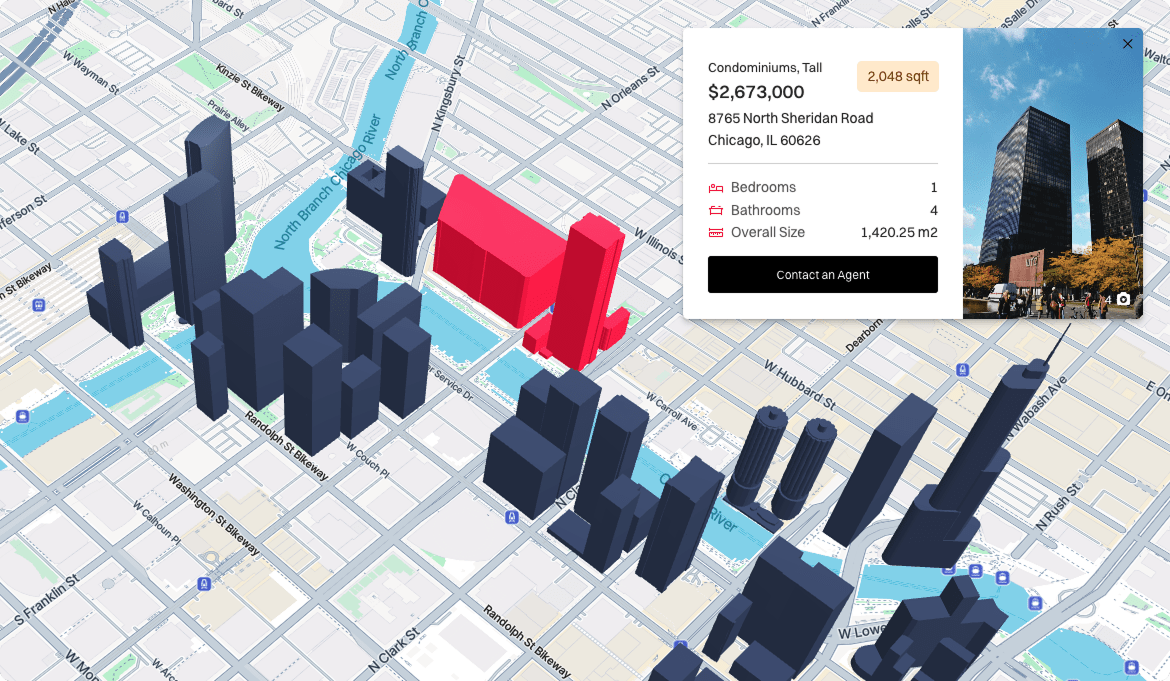Click the W Couch Pl street label

coord(367,459)
